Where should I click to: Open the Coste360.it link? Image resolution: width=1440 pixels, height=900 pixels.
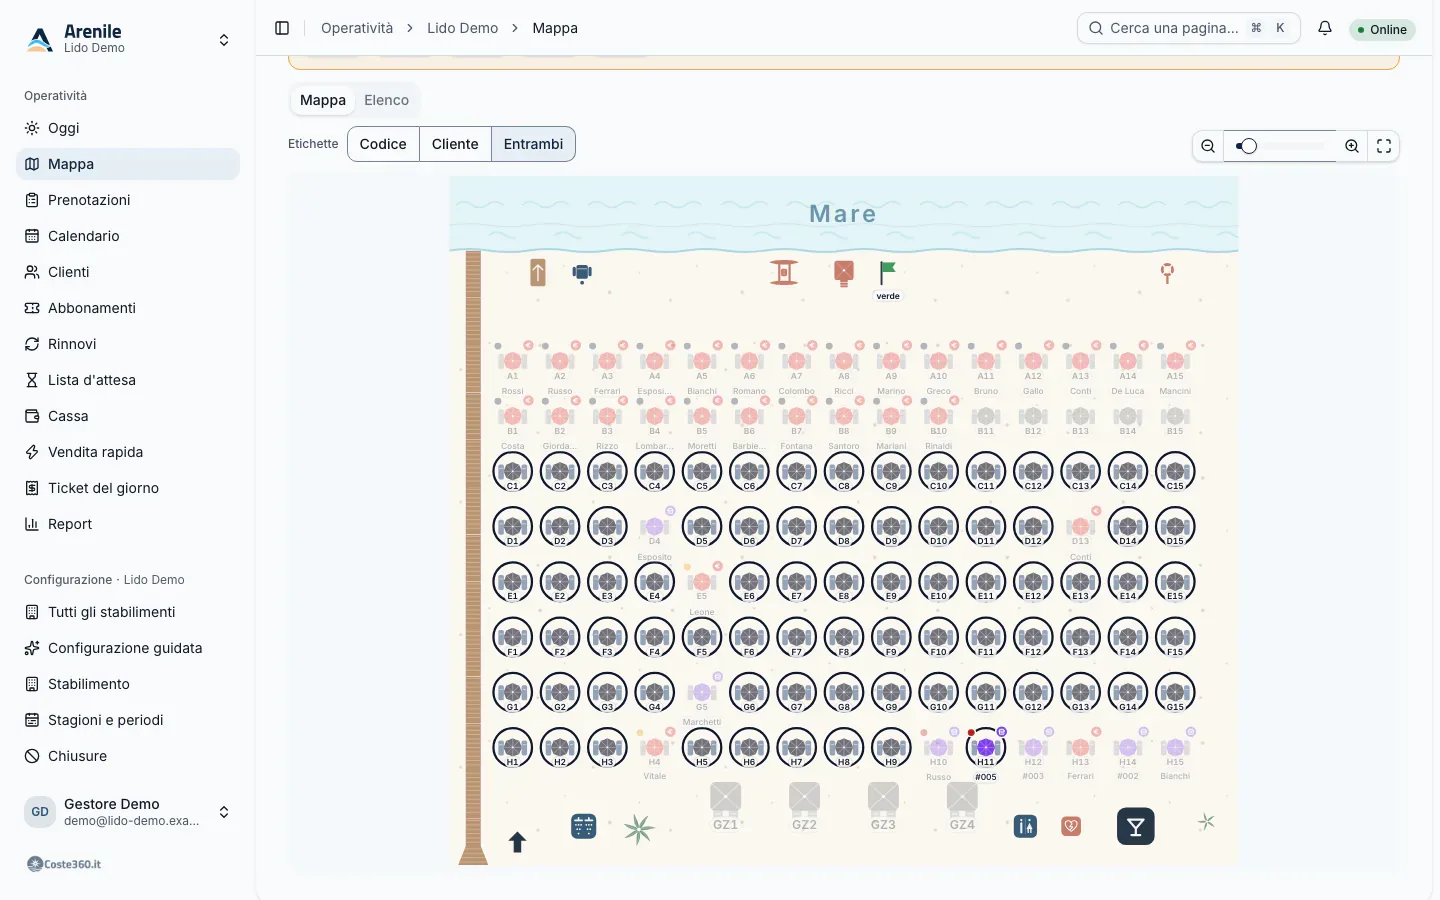[x=64, y=864]
